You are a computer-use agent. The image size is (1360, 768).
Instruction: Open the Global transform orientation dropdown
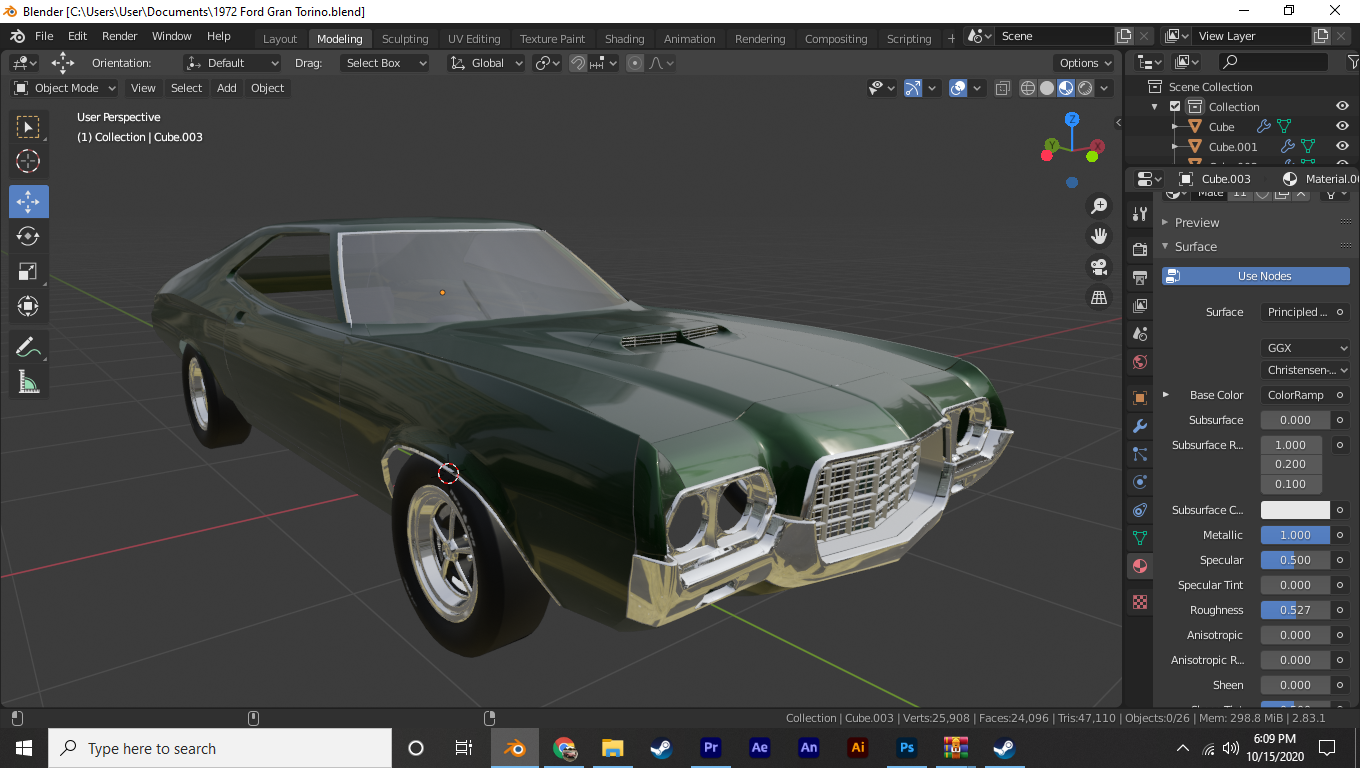(x=486, y=63)
